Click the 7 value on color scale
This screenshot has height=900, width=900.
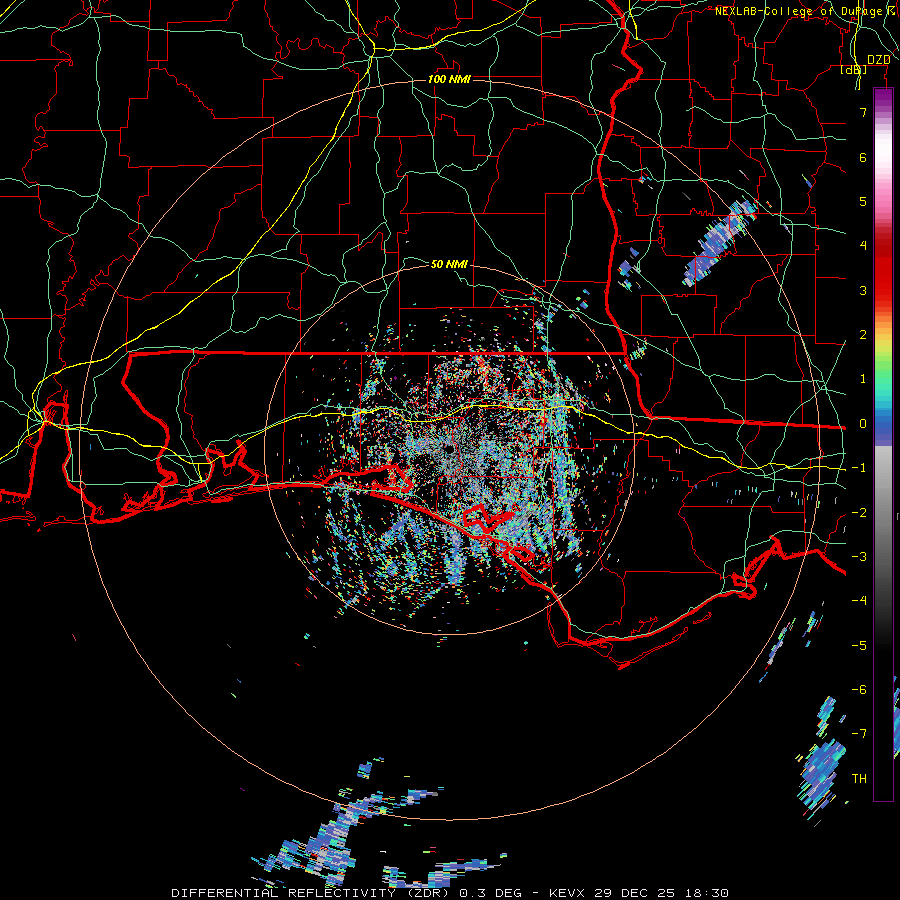click(x=863, y=112)
